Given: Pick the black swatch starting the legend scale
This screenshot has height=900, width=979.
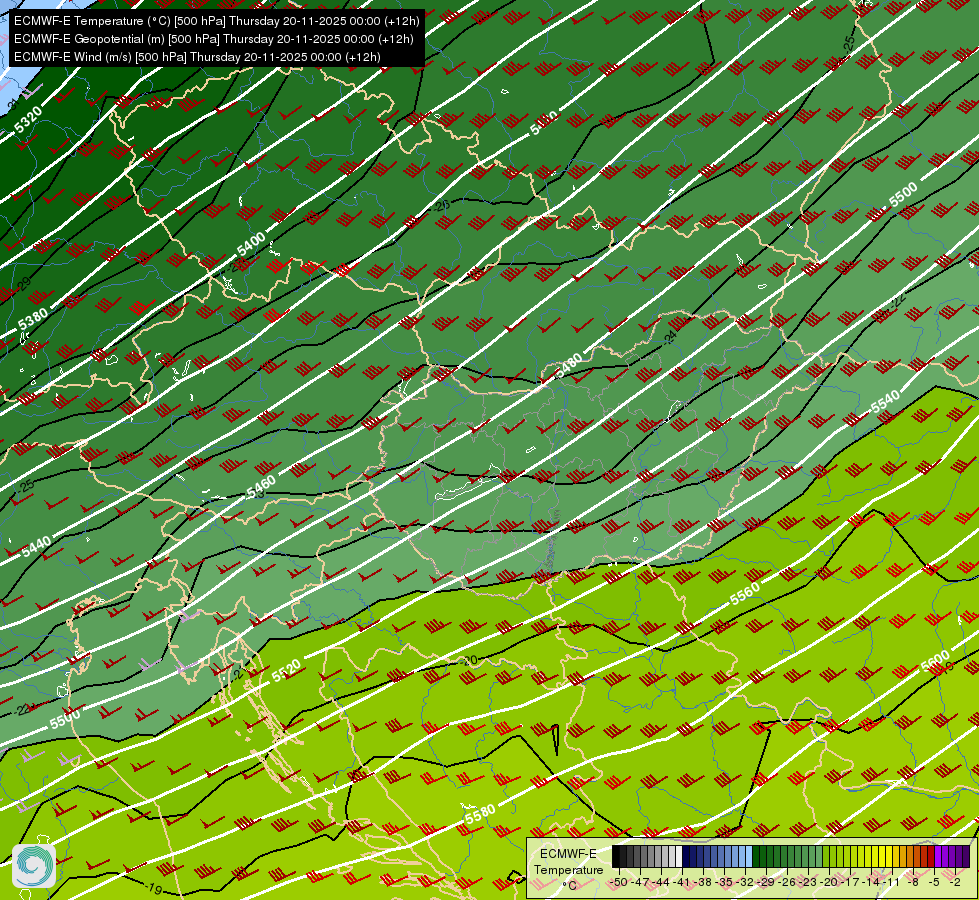Looking at the screenshot, I should pyautogui.click(x=616, y=856).
